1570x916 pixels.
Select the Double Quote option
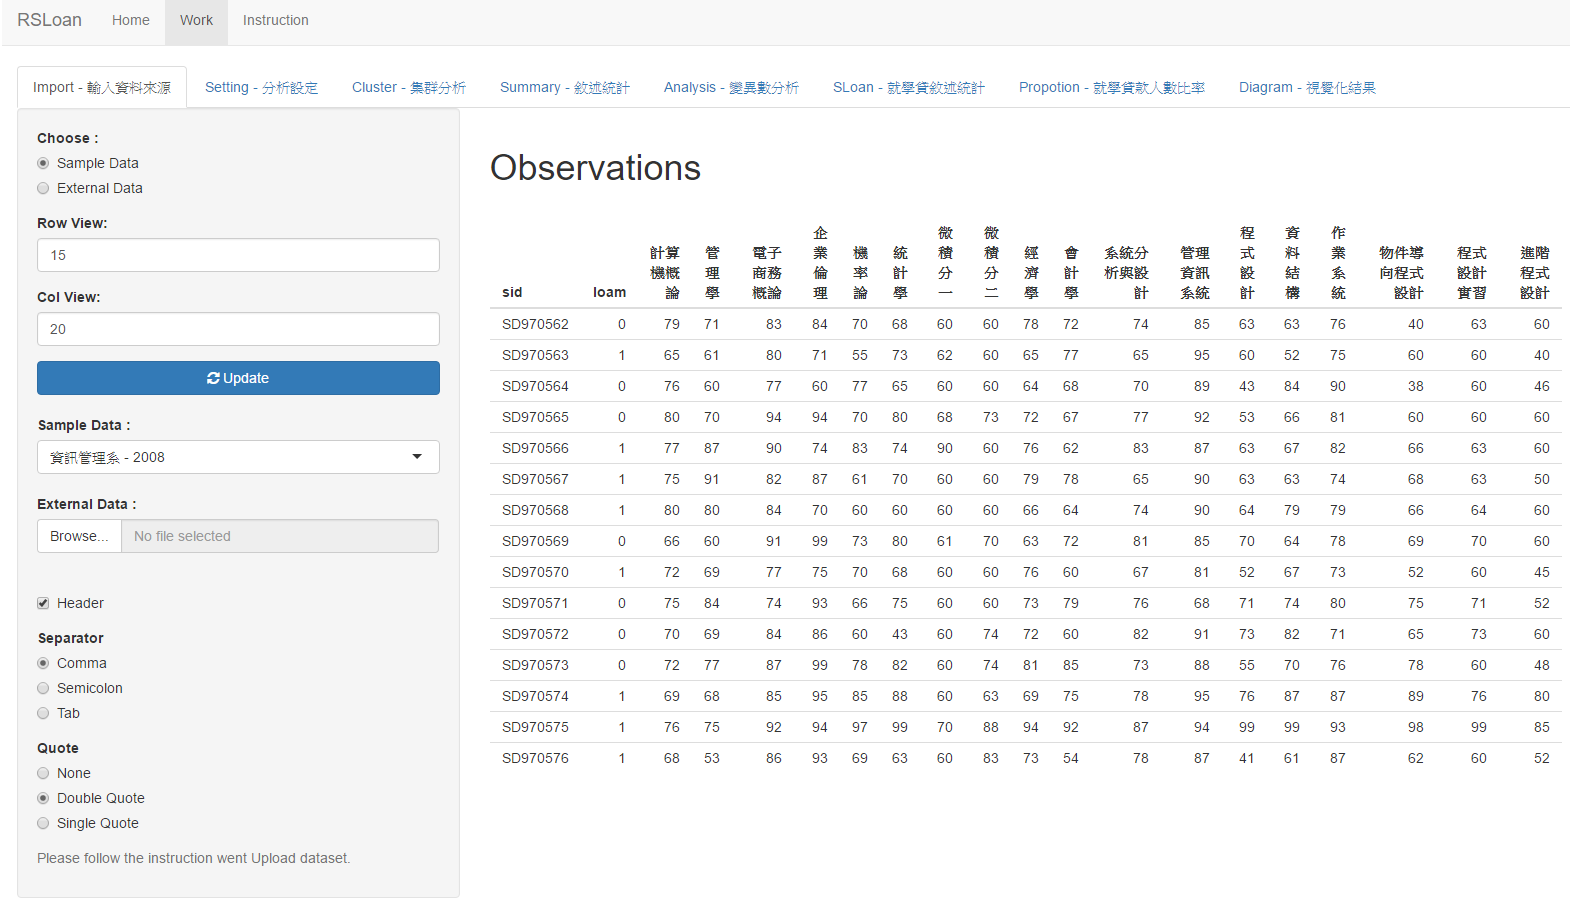click(43, 798)
